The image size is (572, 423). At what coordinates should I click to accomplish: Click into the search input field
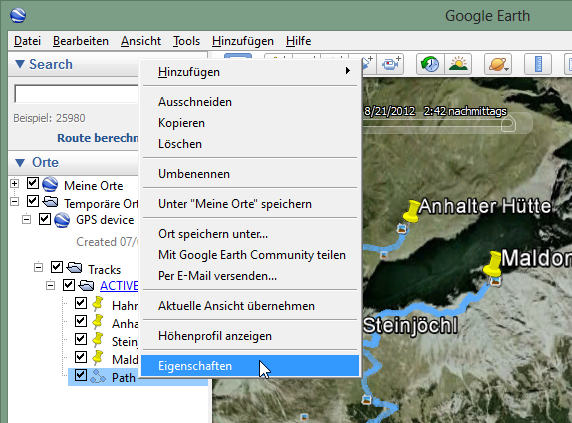(76, 94)
